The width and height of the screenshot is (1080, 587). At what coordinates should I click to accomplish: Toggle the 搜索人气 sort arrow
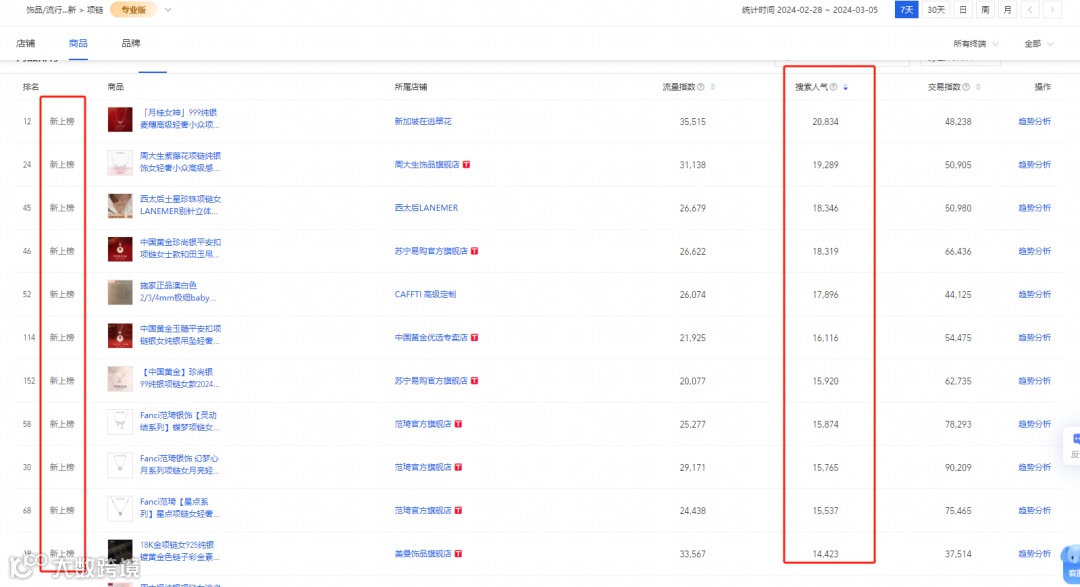point(846,87)
